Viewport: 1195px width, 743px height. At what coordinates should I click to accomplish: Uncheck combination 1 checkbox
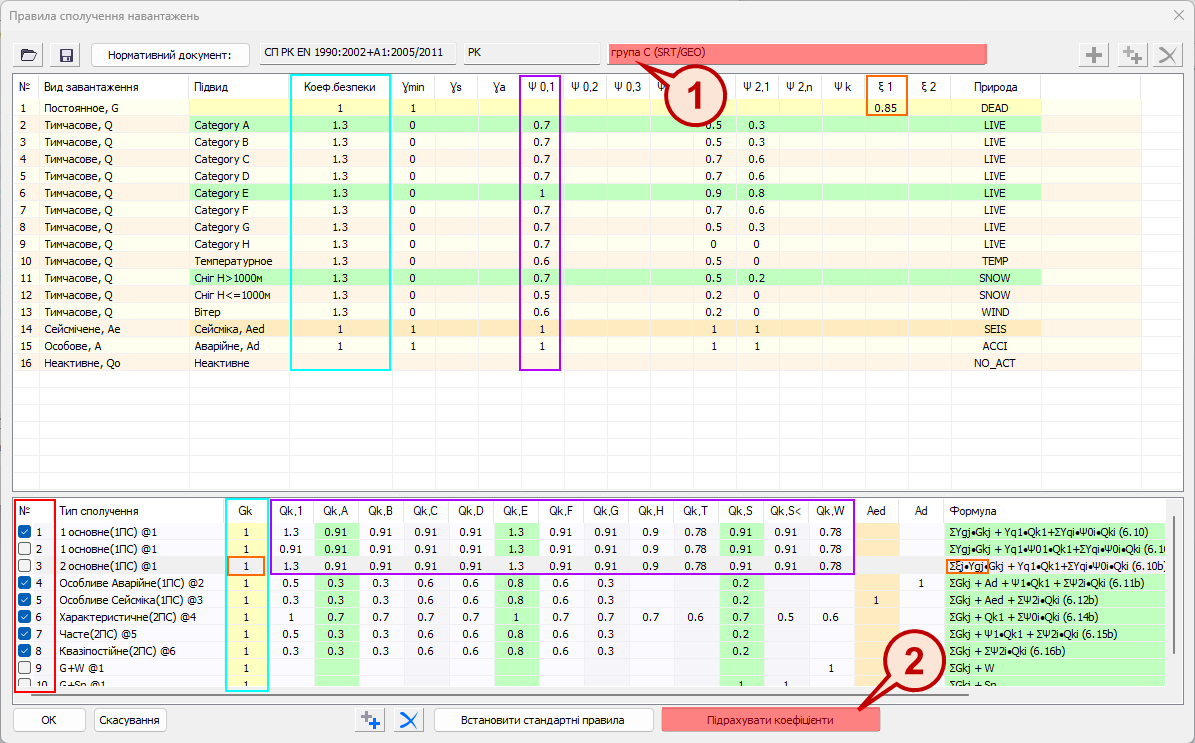point(25,532)
